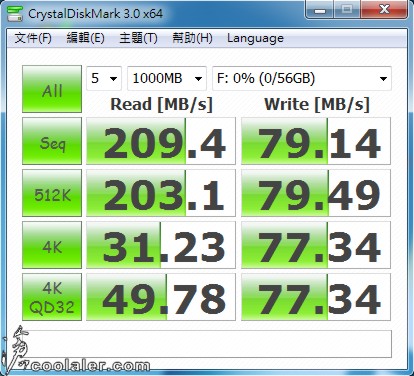Click the Seq write result 79.14
This screenshot has height=376, width=414.
pyautogui.click(x=316, y=141)
